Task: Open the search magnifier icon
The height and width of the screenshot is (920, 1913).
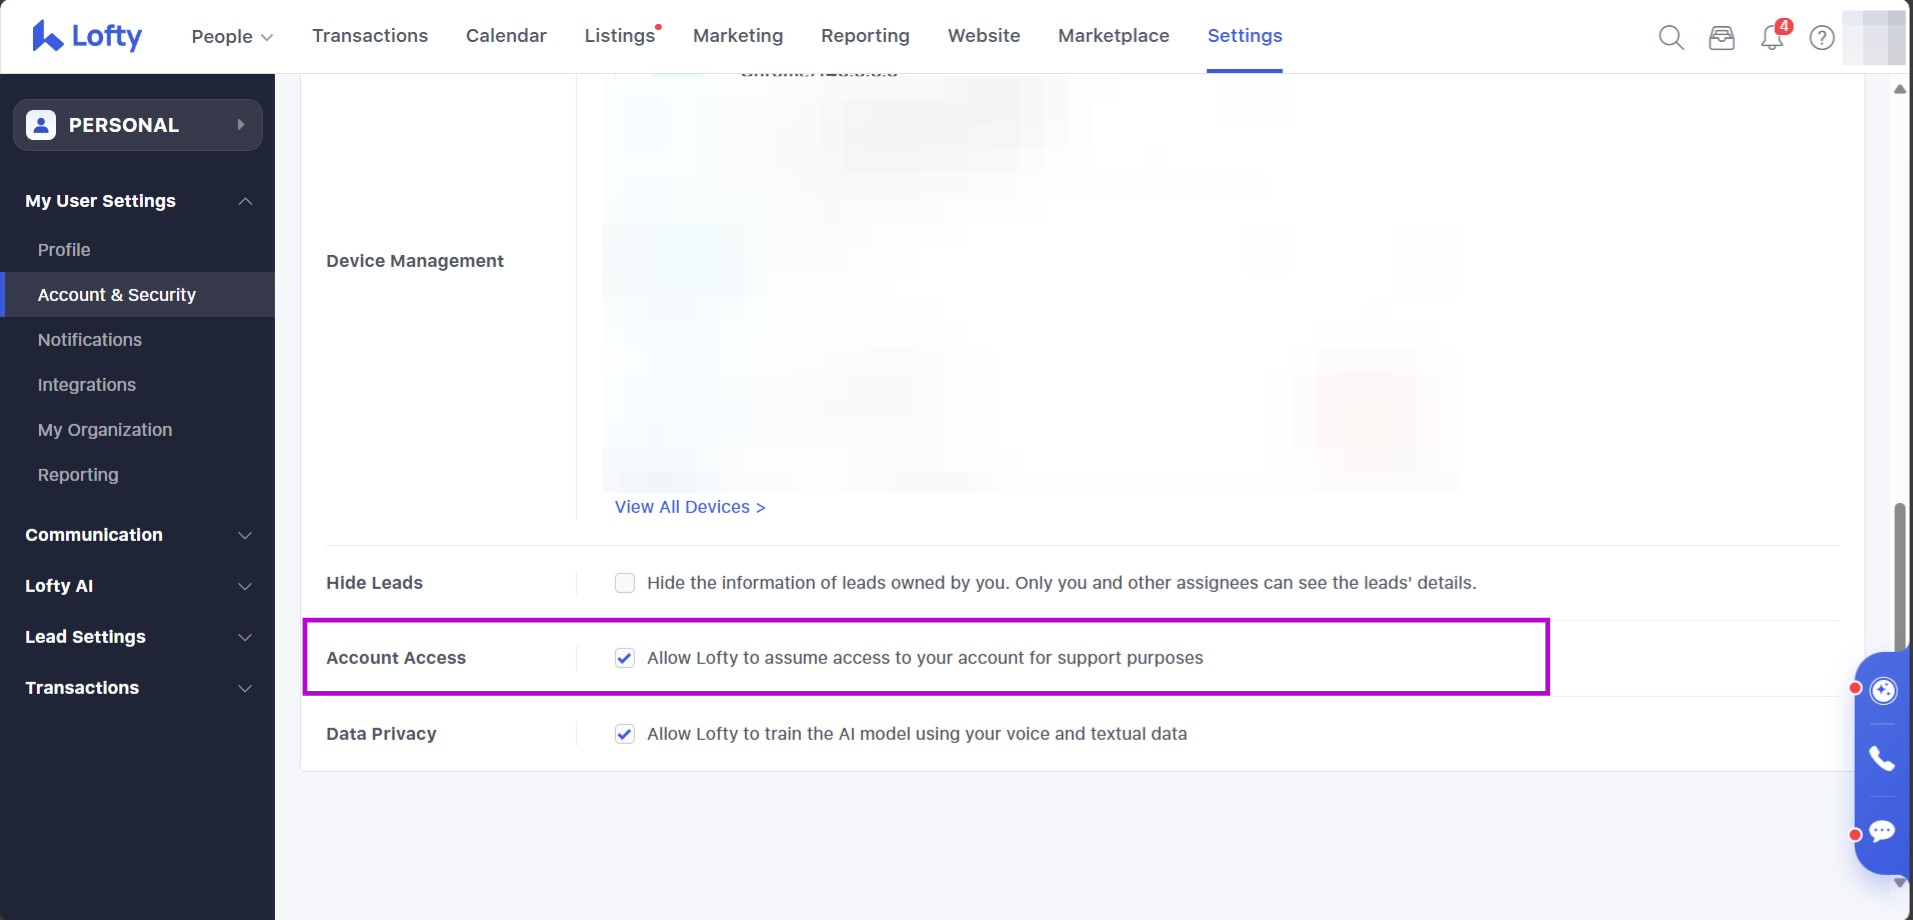Action: (1671, 38)
